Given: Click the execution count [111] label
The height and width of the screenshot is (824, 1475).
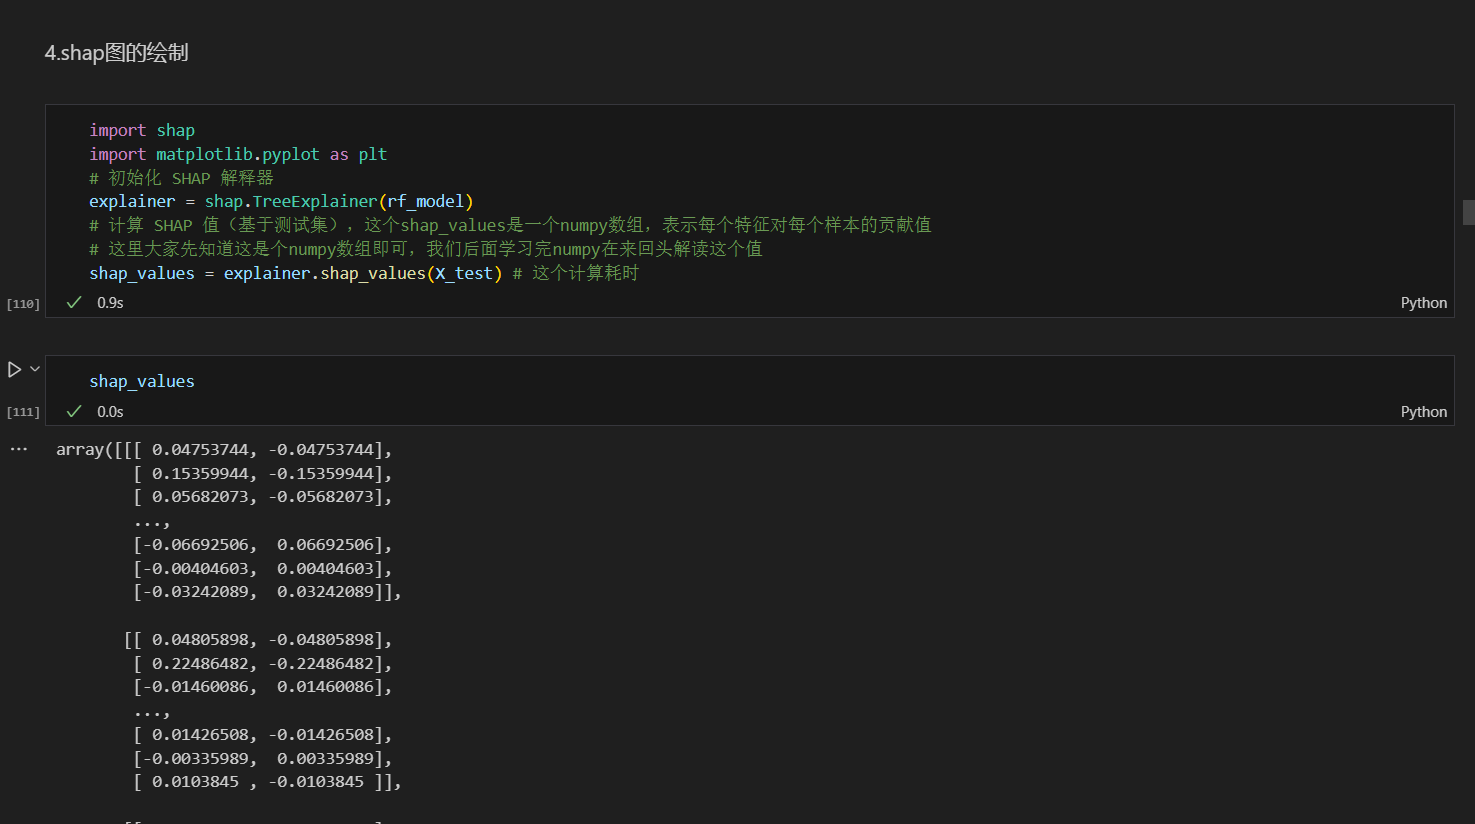Looking at the screenshot, I should (22, 411).
